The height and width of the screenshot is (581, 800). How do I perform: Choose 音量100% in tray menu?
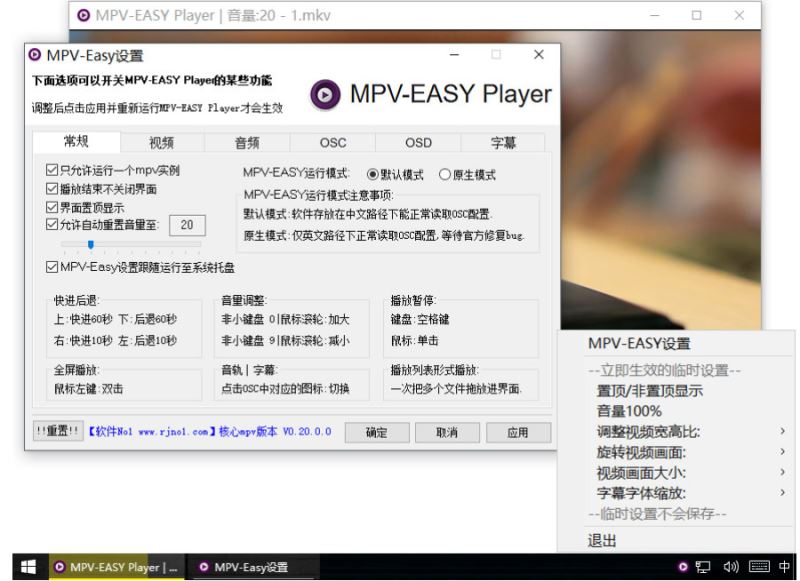629,411
